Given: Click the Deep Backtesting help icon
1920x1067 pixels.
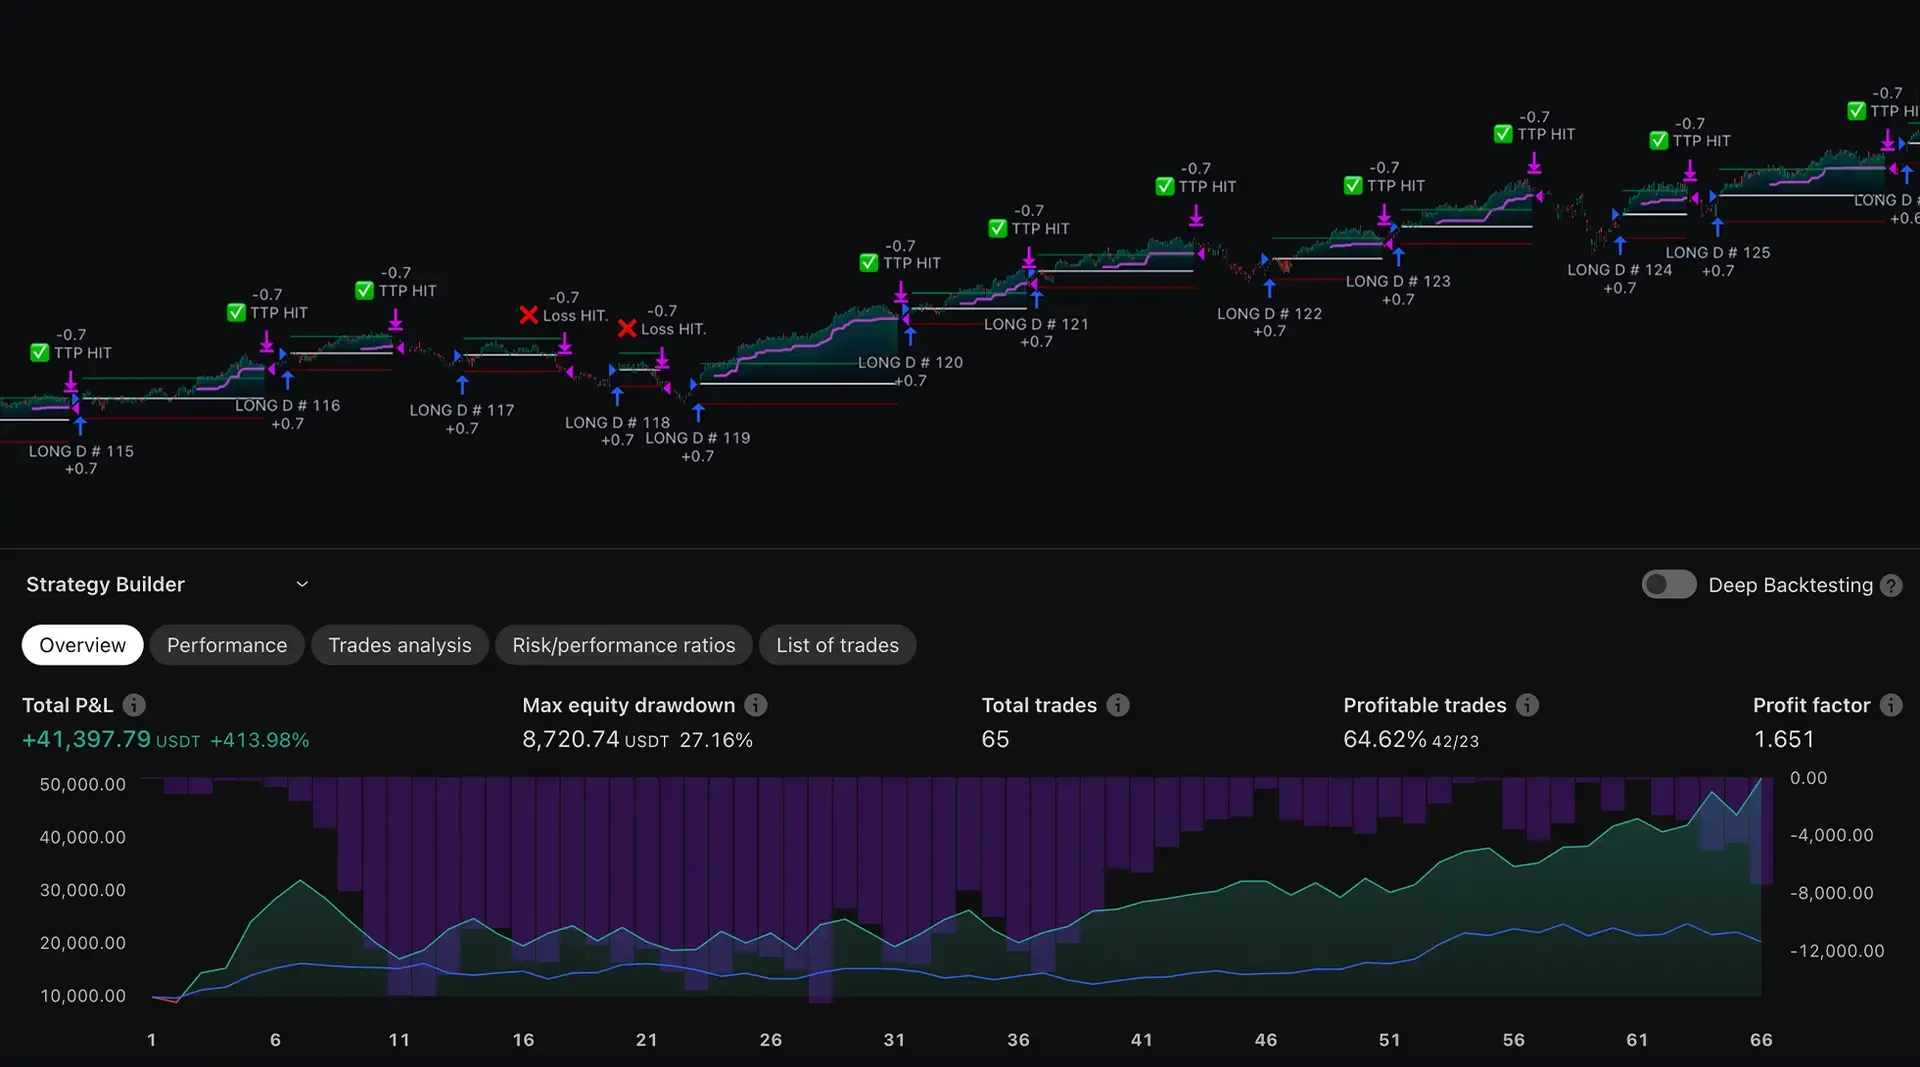Looking at the screenshot, I should coord(1890,586).
